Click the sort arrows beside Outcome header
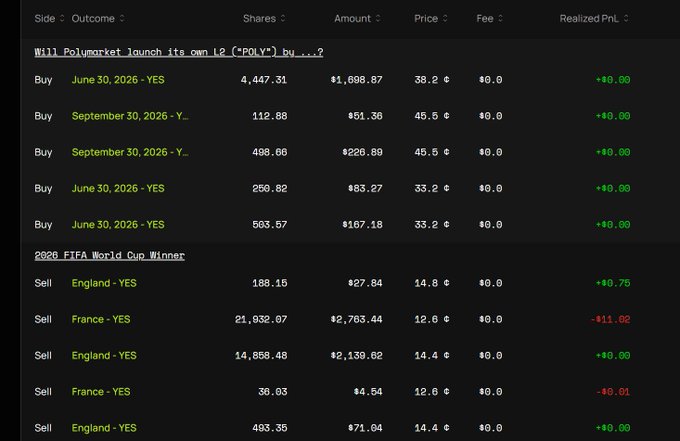 point(122,19)
